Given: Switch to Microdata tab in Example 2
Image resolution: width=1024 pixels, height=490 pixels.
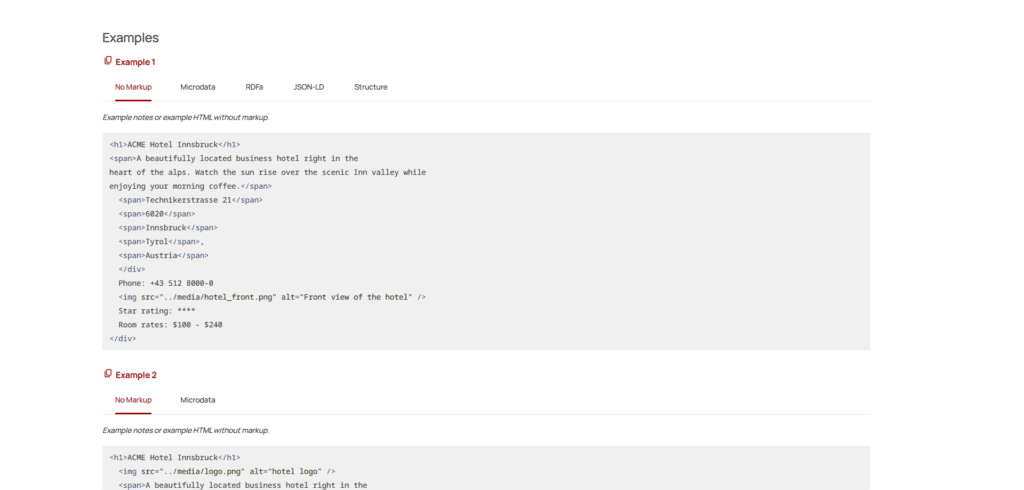Looking at the screenshot, I should click(198, 400).
